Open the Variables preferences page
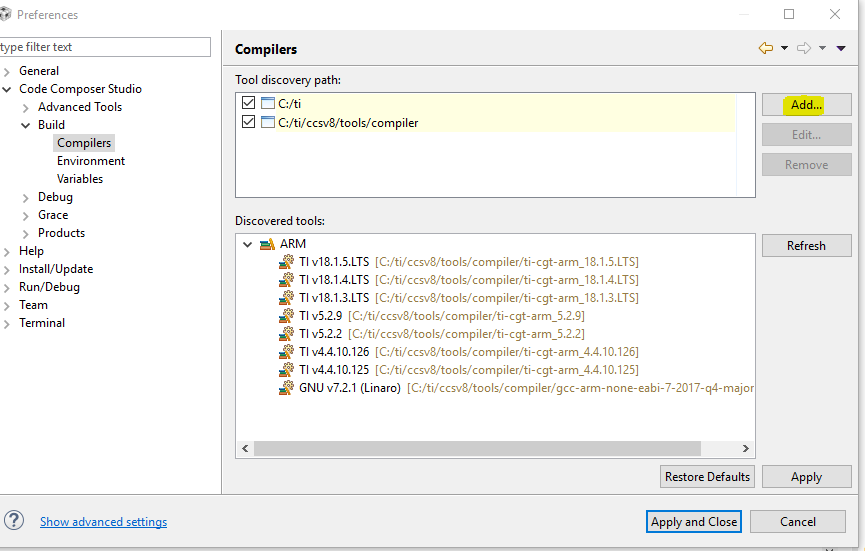Viewport: 865px width, 551px height. (80, 179)
